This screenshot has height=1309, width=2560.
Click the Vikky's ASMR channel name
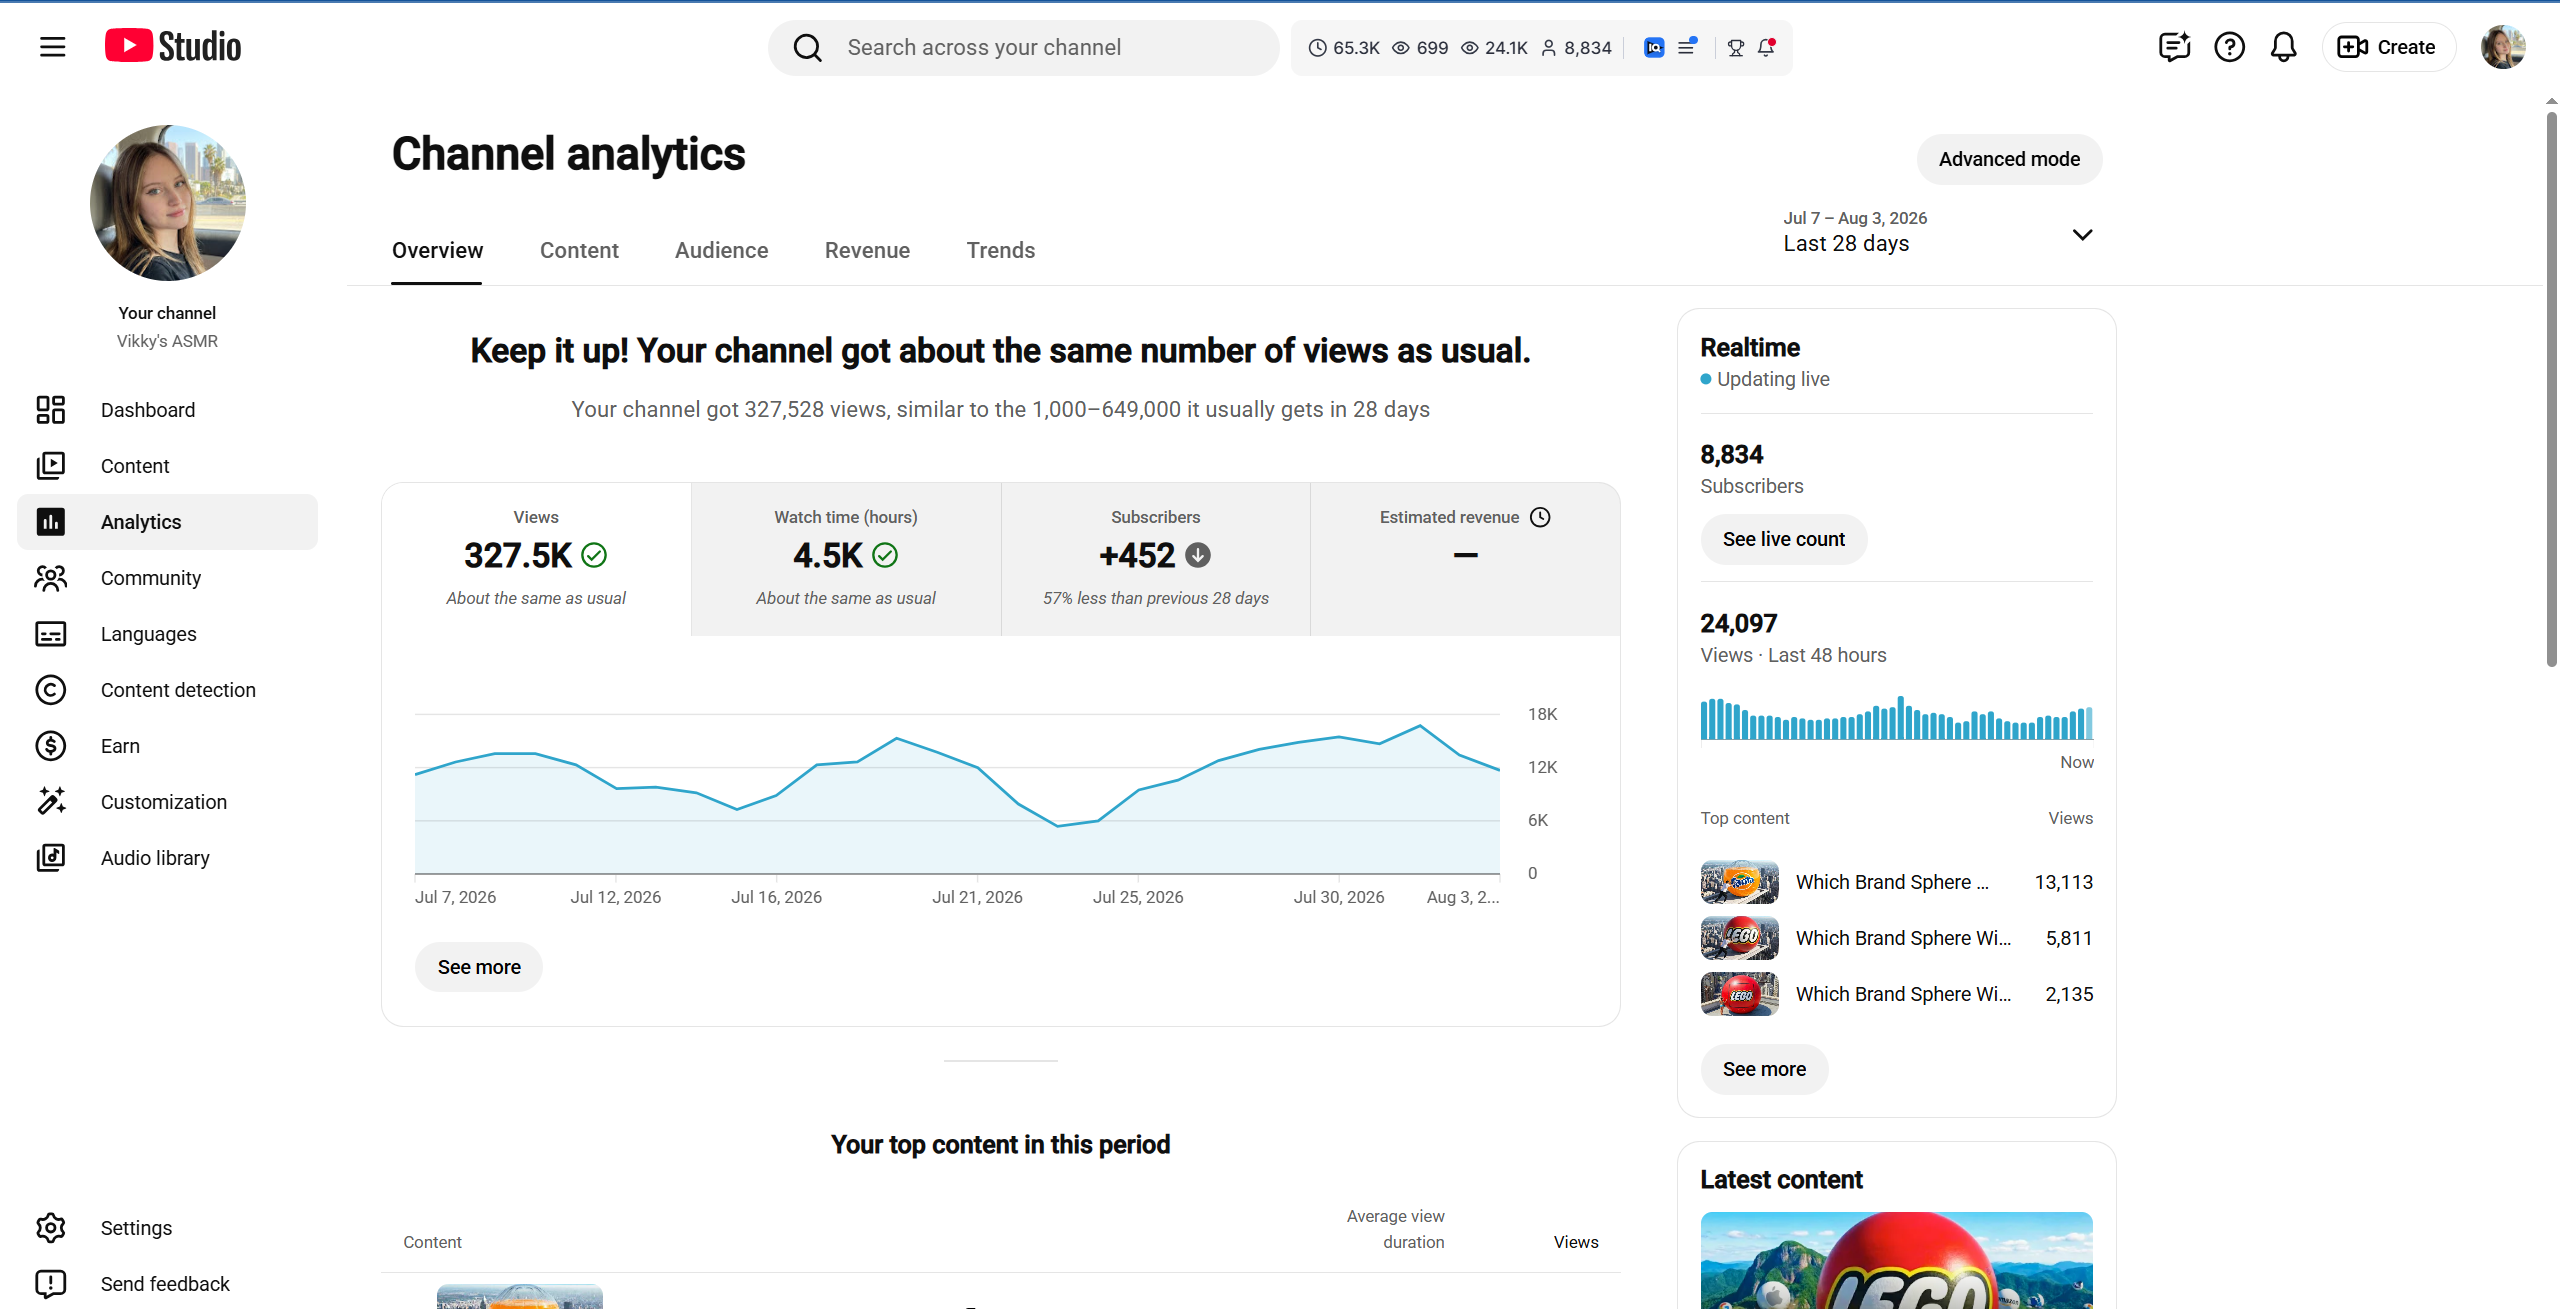click(167, 342)
